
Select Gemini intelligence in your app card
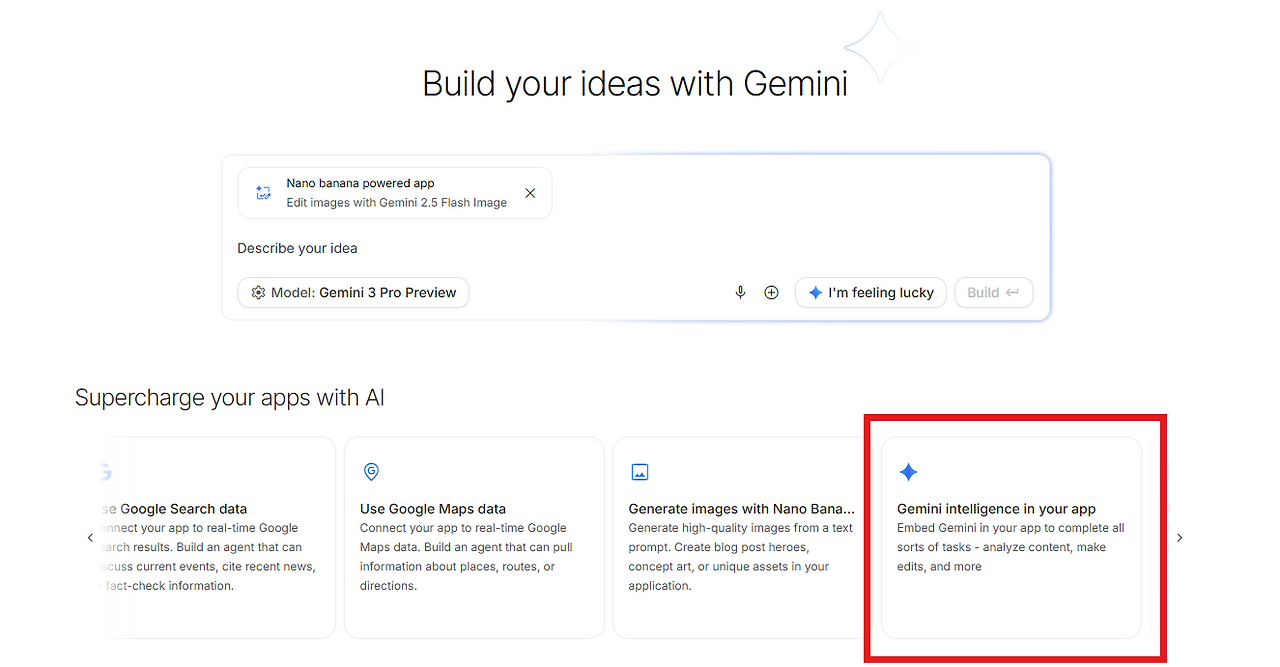[1011, 537]
